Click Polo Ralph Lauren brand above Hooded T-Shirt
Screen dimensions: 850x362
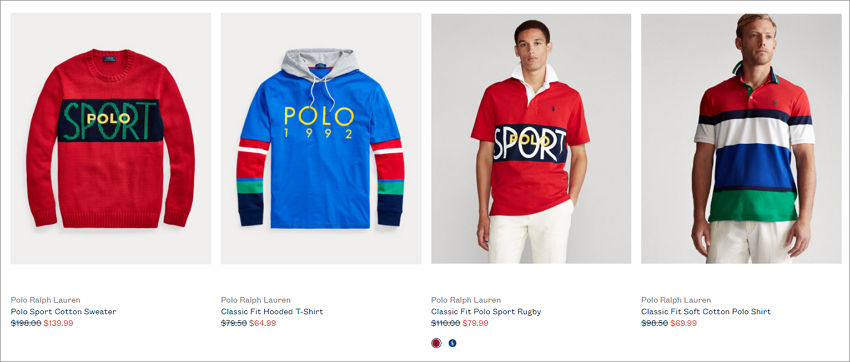[x=256, y=300]
